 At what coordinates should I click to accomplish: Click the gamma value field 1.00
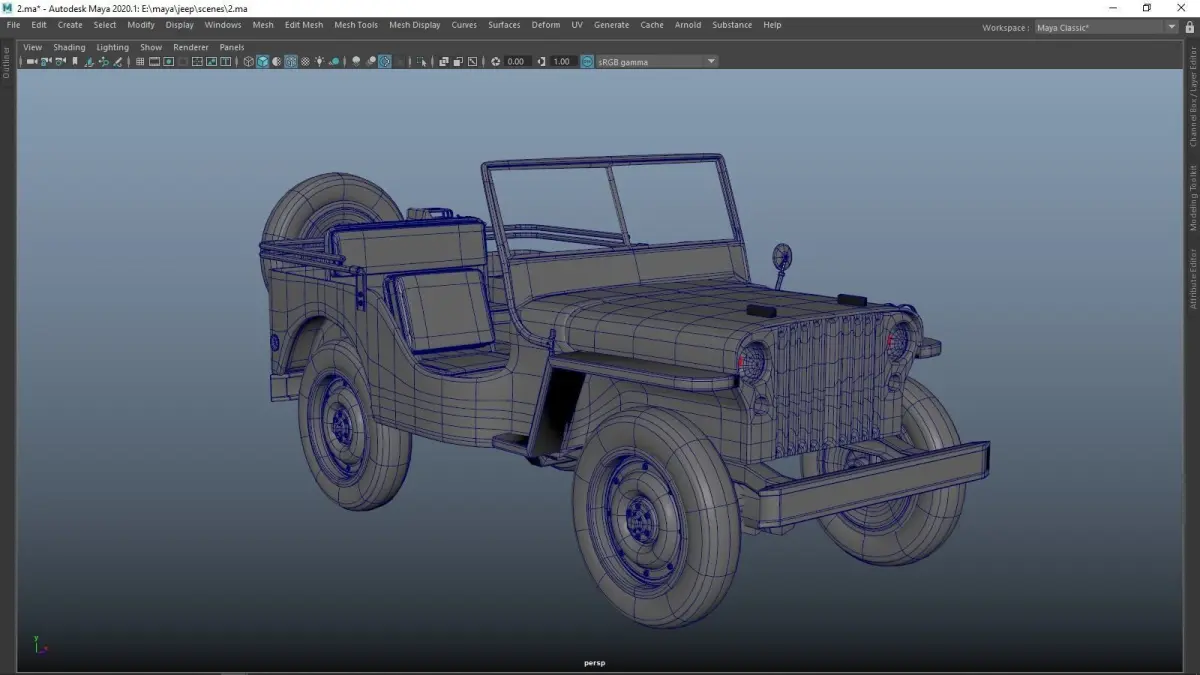click(x=562, y=61)
